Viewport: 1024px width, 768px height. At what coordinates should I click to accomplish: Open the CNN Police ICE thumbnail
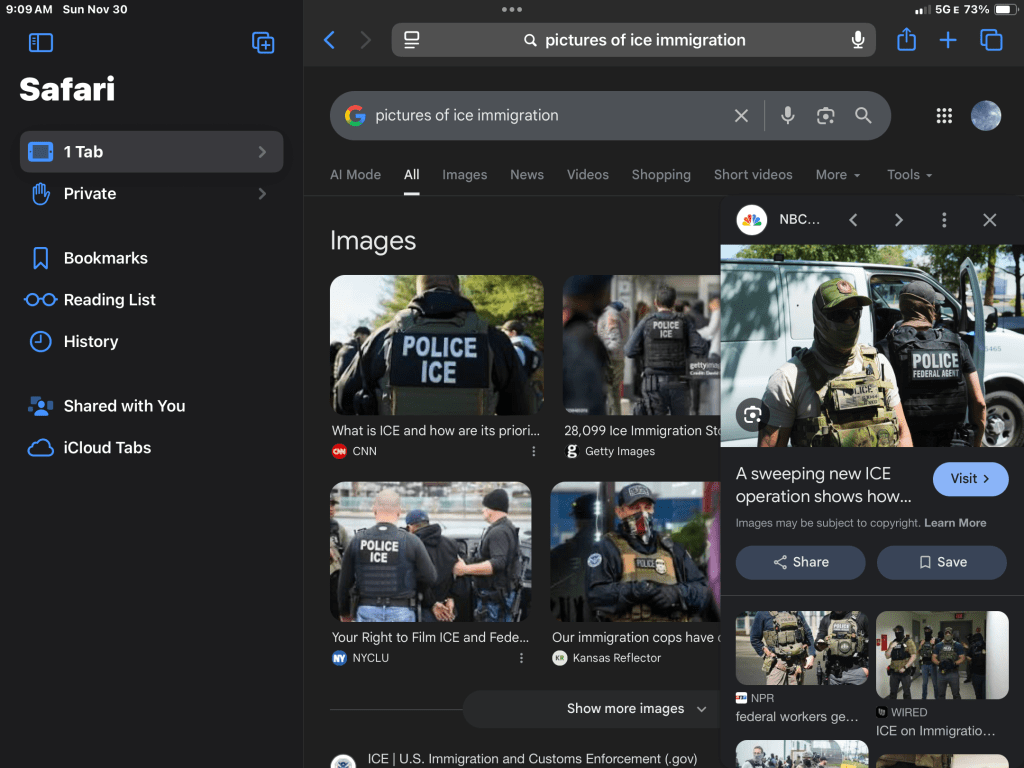(x=437, y=345)
